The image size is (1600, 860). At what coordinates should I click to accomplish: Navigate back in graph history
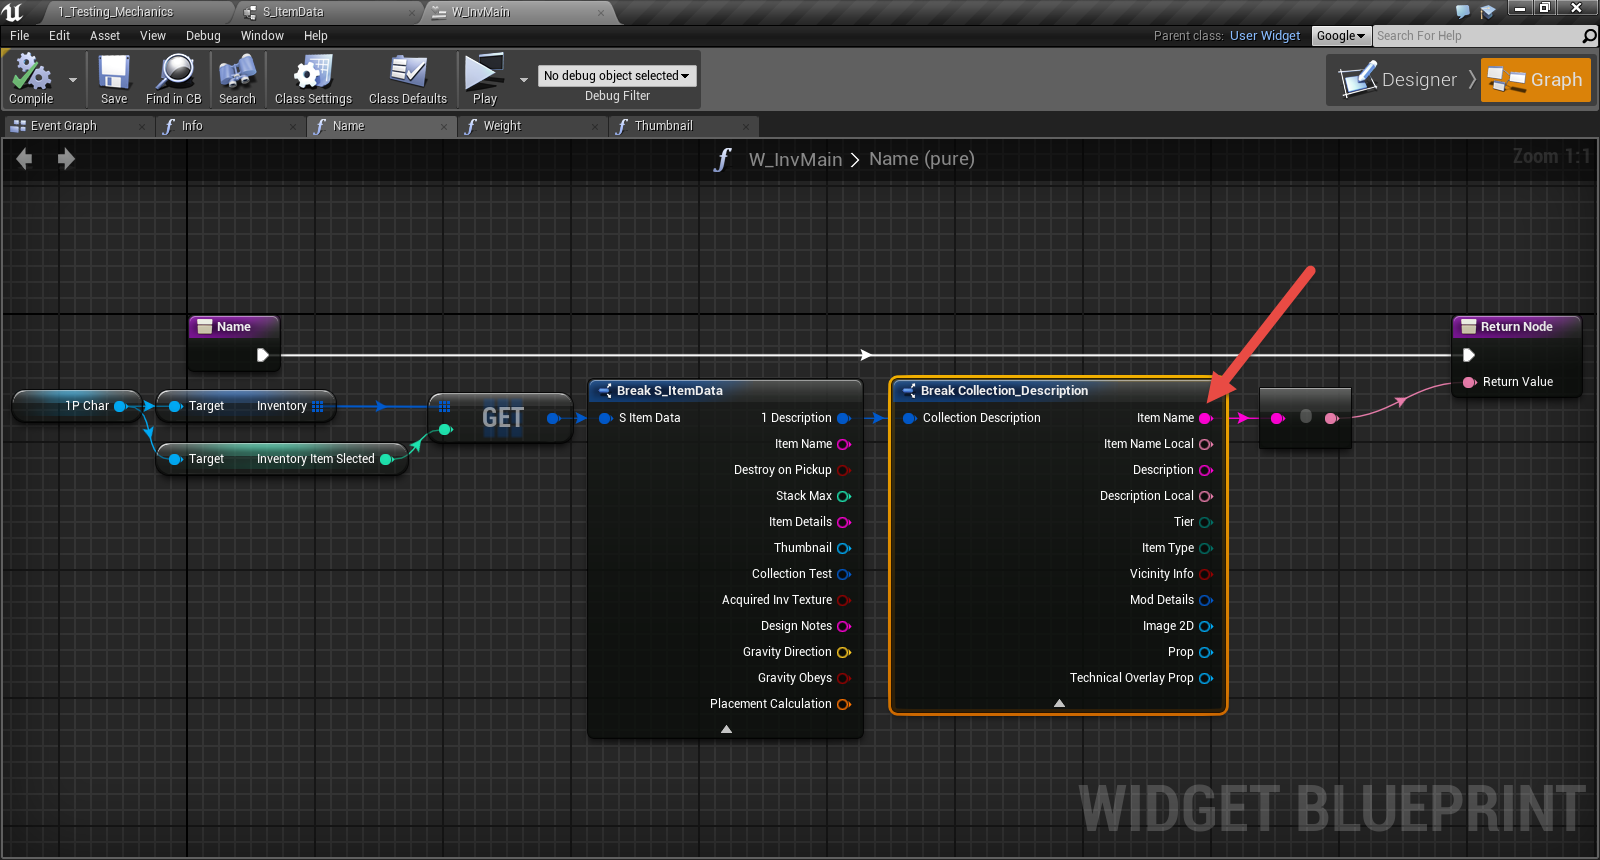25,159
